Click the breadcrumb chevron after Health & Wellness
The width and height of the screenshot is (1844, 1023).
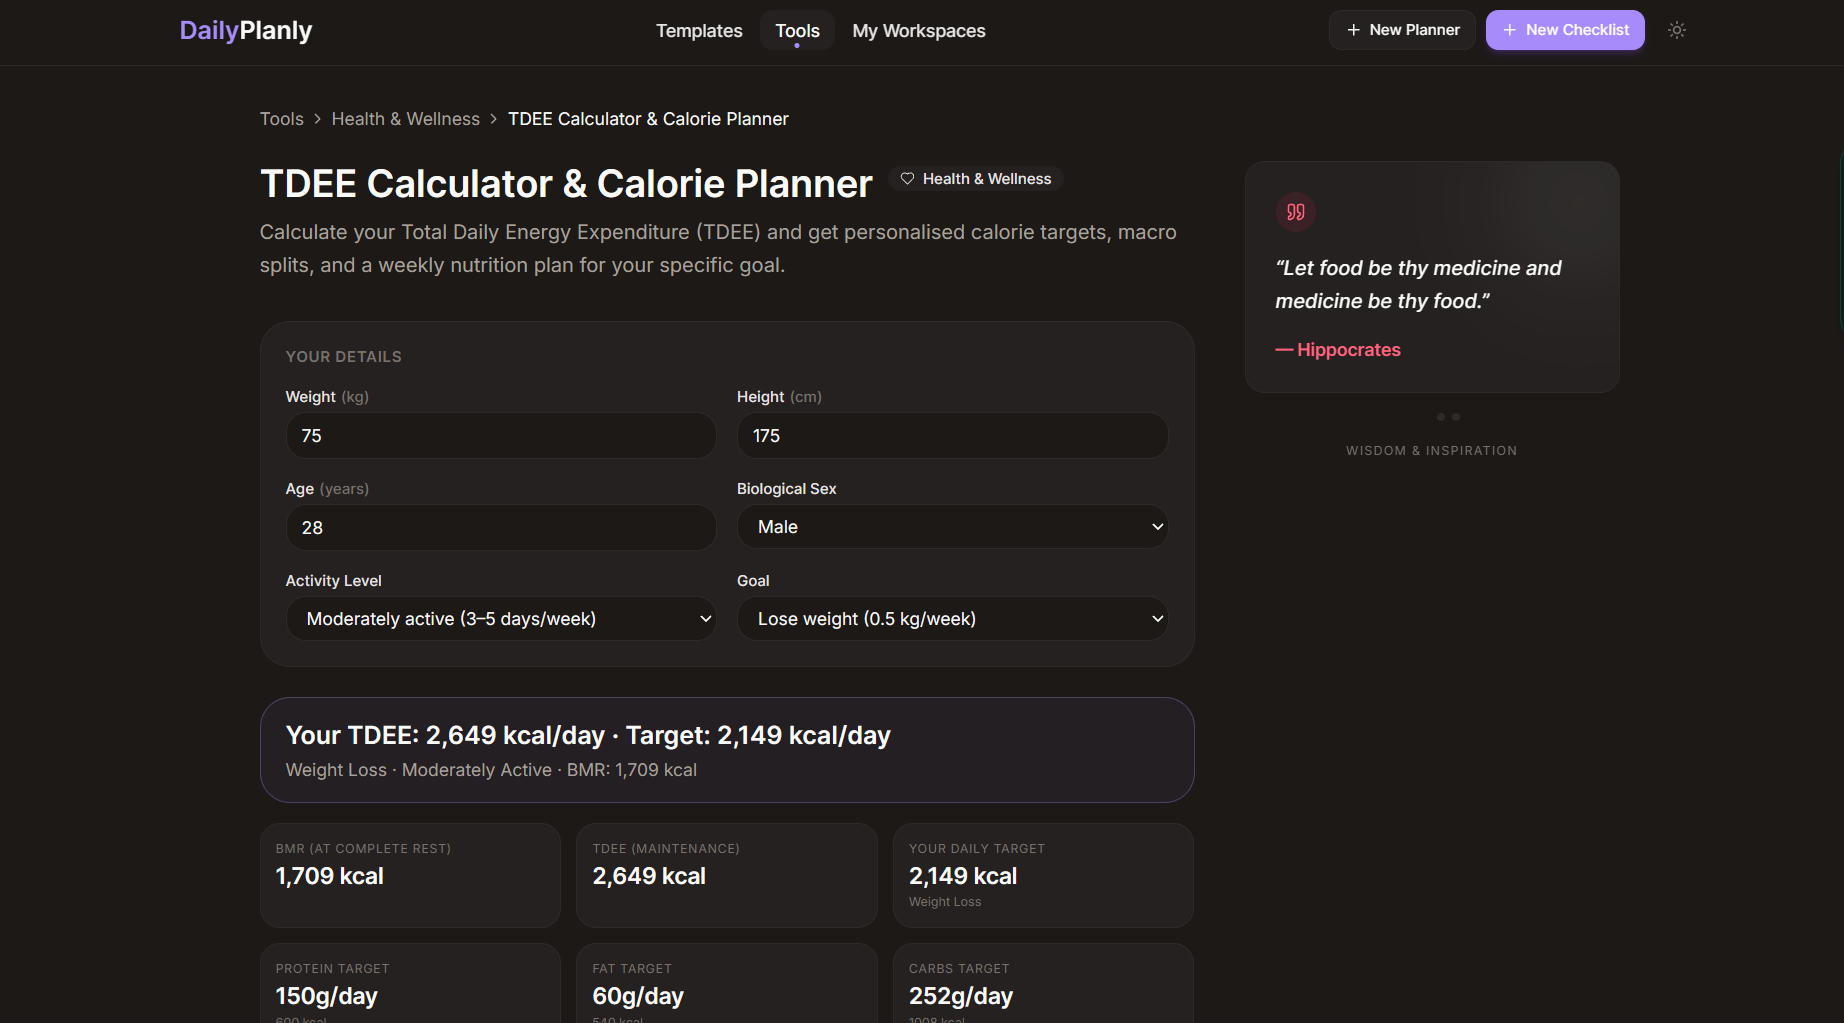coord(494,119)
